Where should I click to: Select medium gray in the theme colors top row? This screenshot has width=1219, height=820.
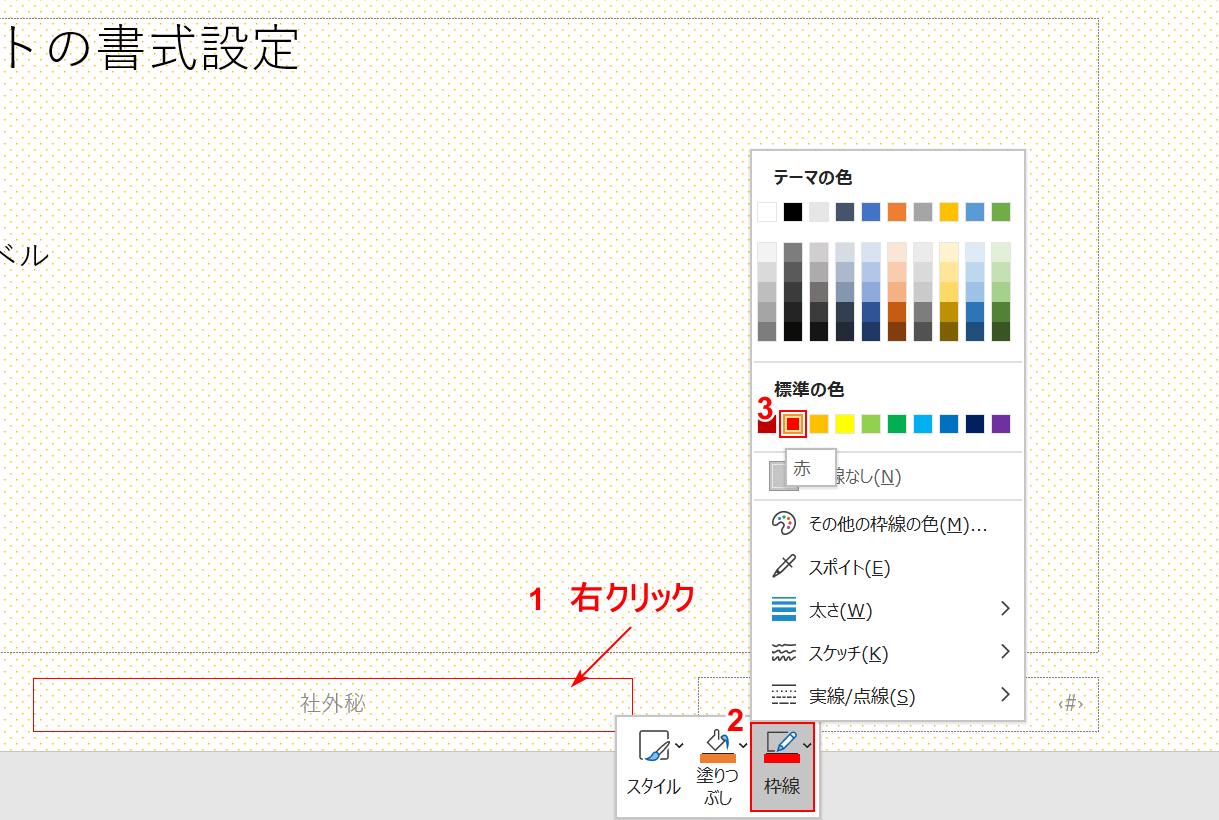pos(923,212)
